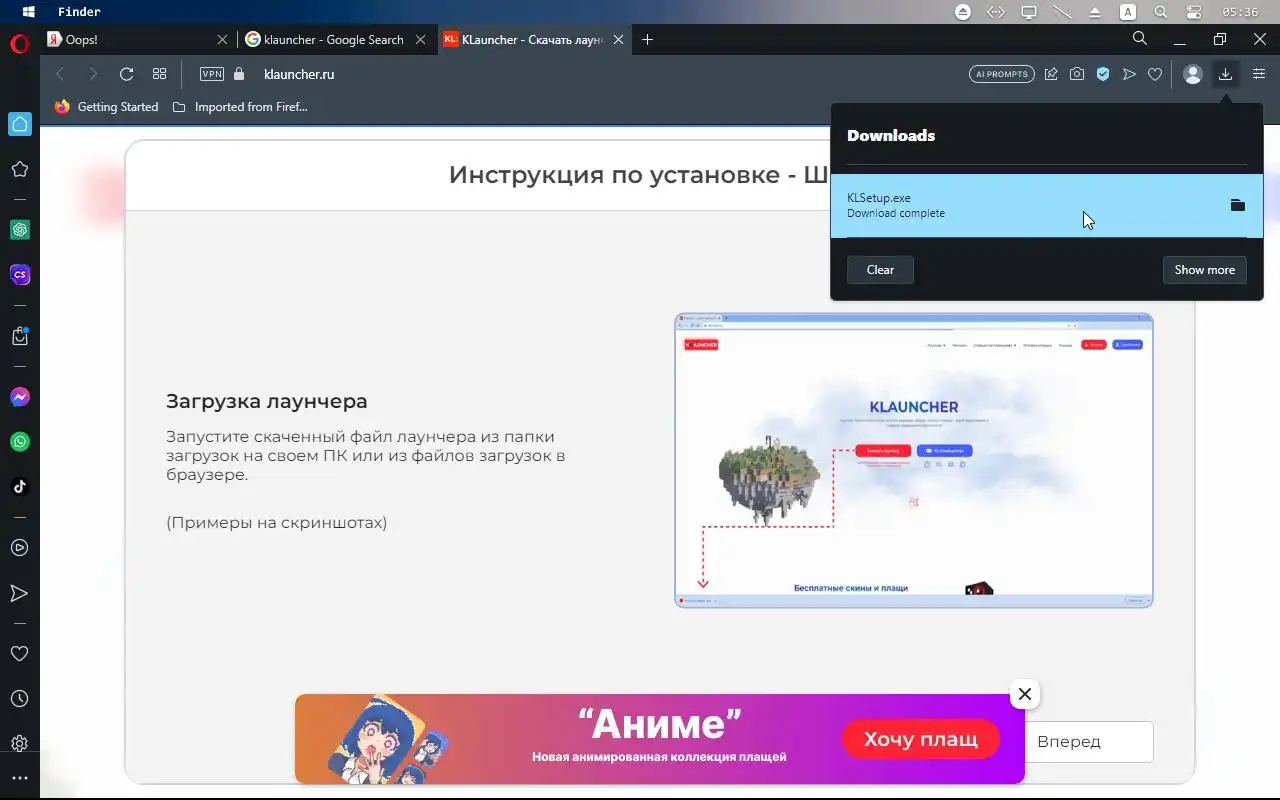The image size is (1280, 800).
Task: Take a snapshot with the camera icon
Action: tap(1077, 74)
